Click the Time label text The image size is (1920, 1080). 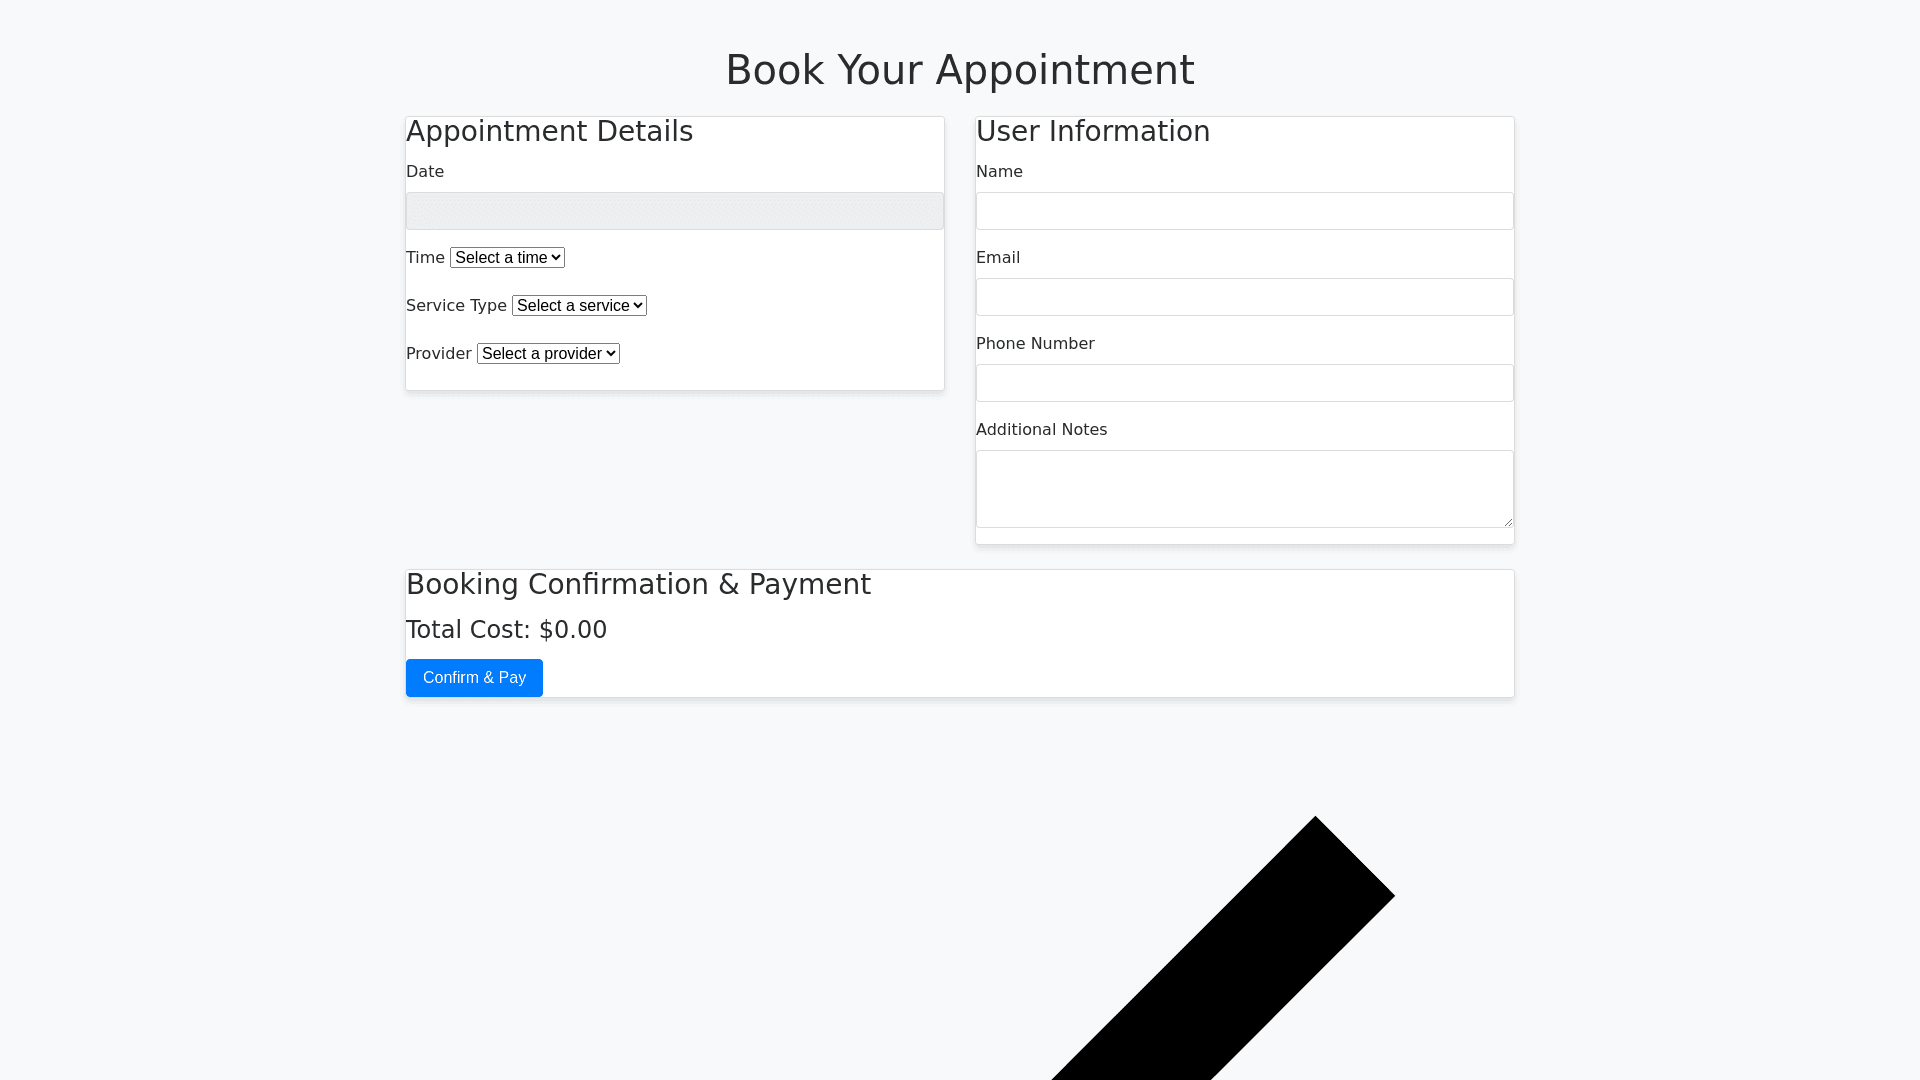425,258
